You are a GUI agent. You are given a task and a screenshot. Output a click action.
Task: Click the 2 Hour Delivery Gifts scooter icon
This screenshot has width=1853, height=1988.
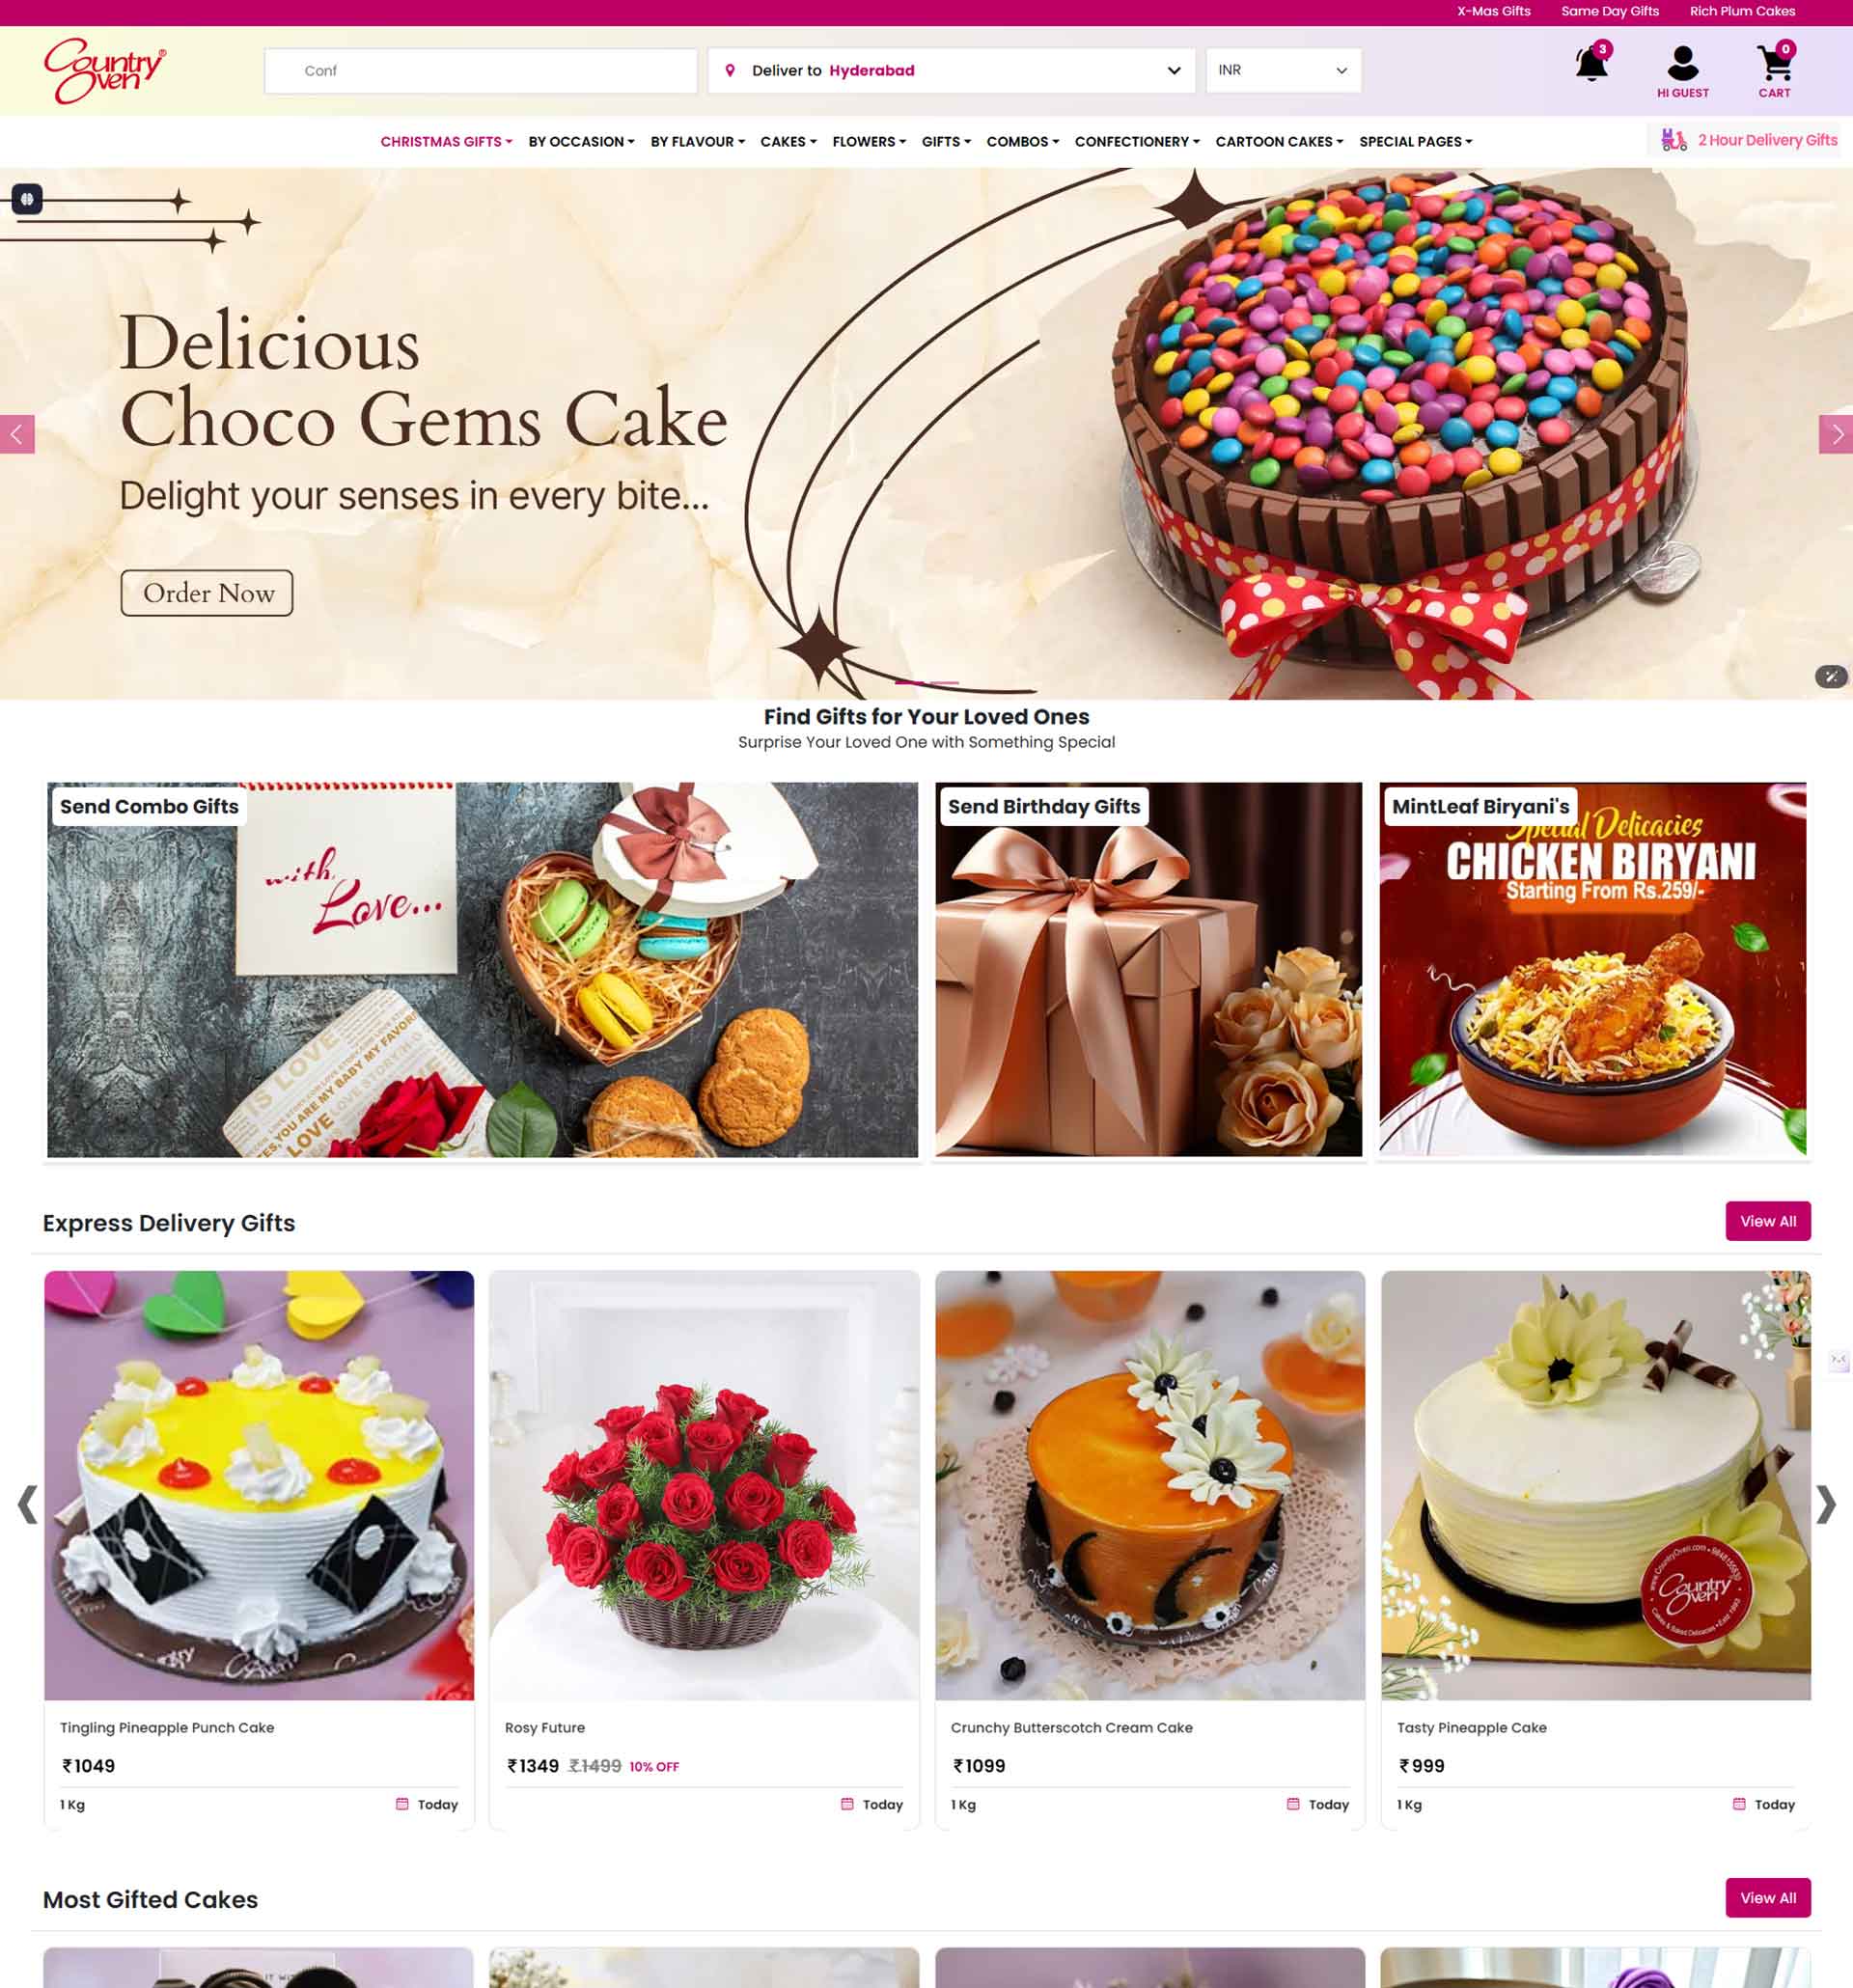[1673, 140]
